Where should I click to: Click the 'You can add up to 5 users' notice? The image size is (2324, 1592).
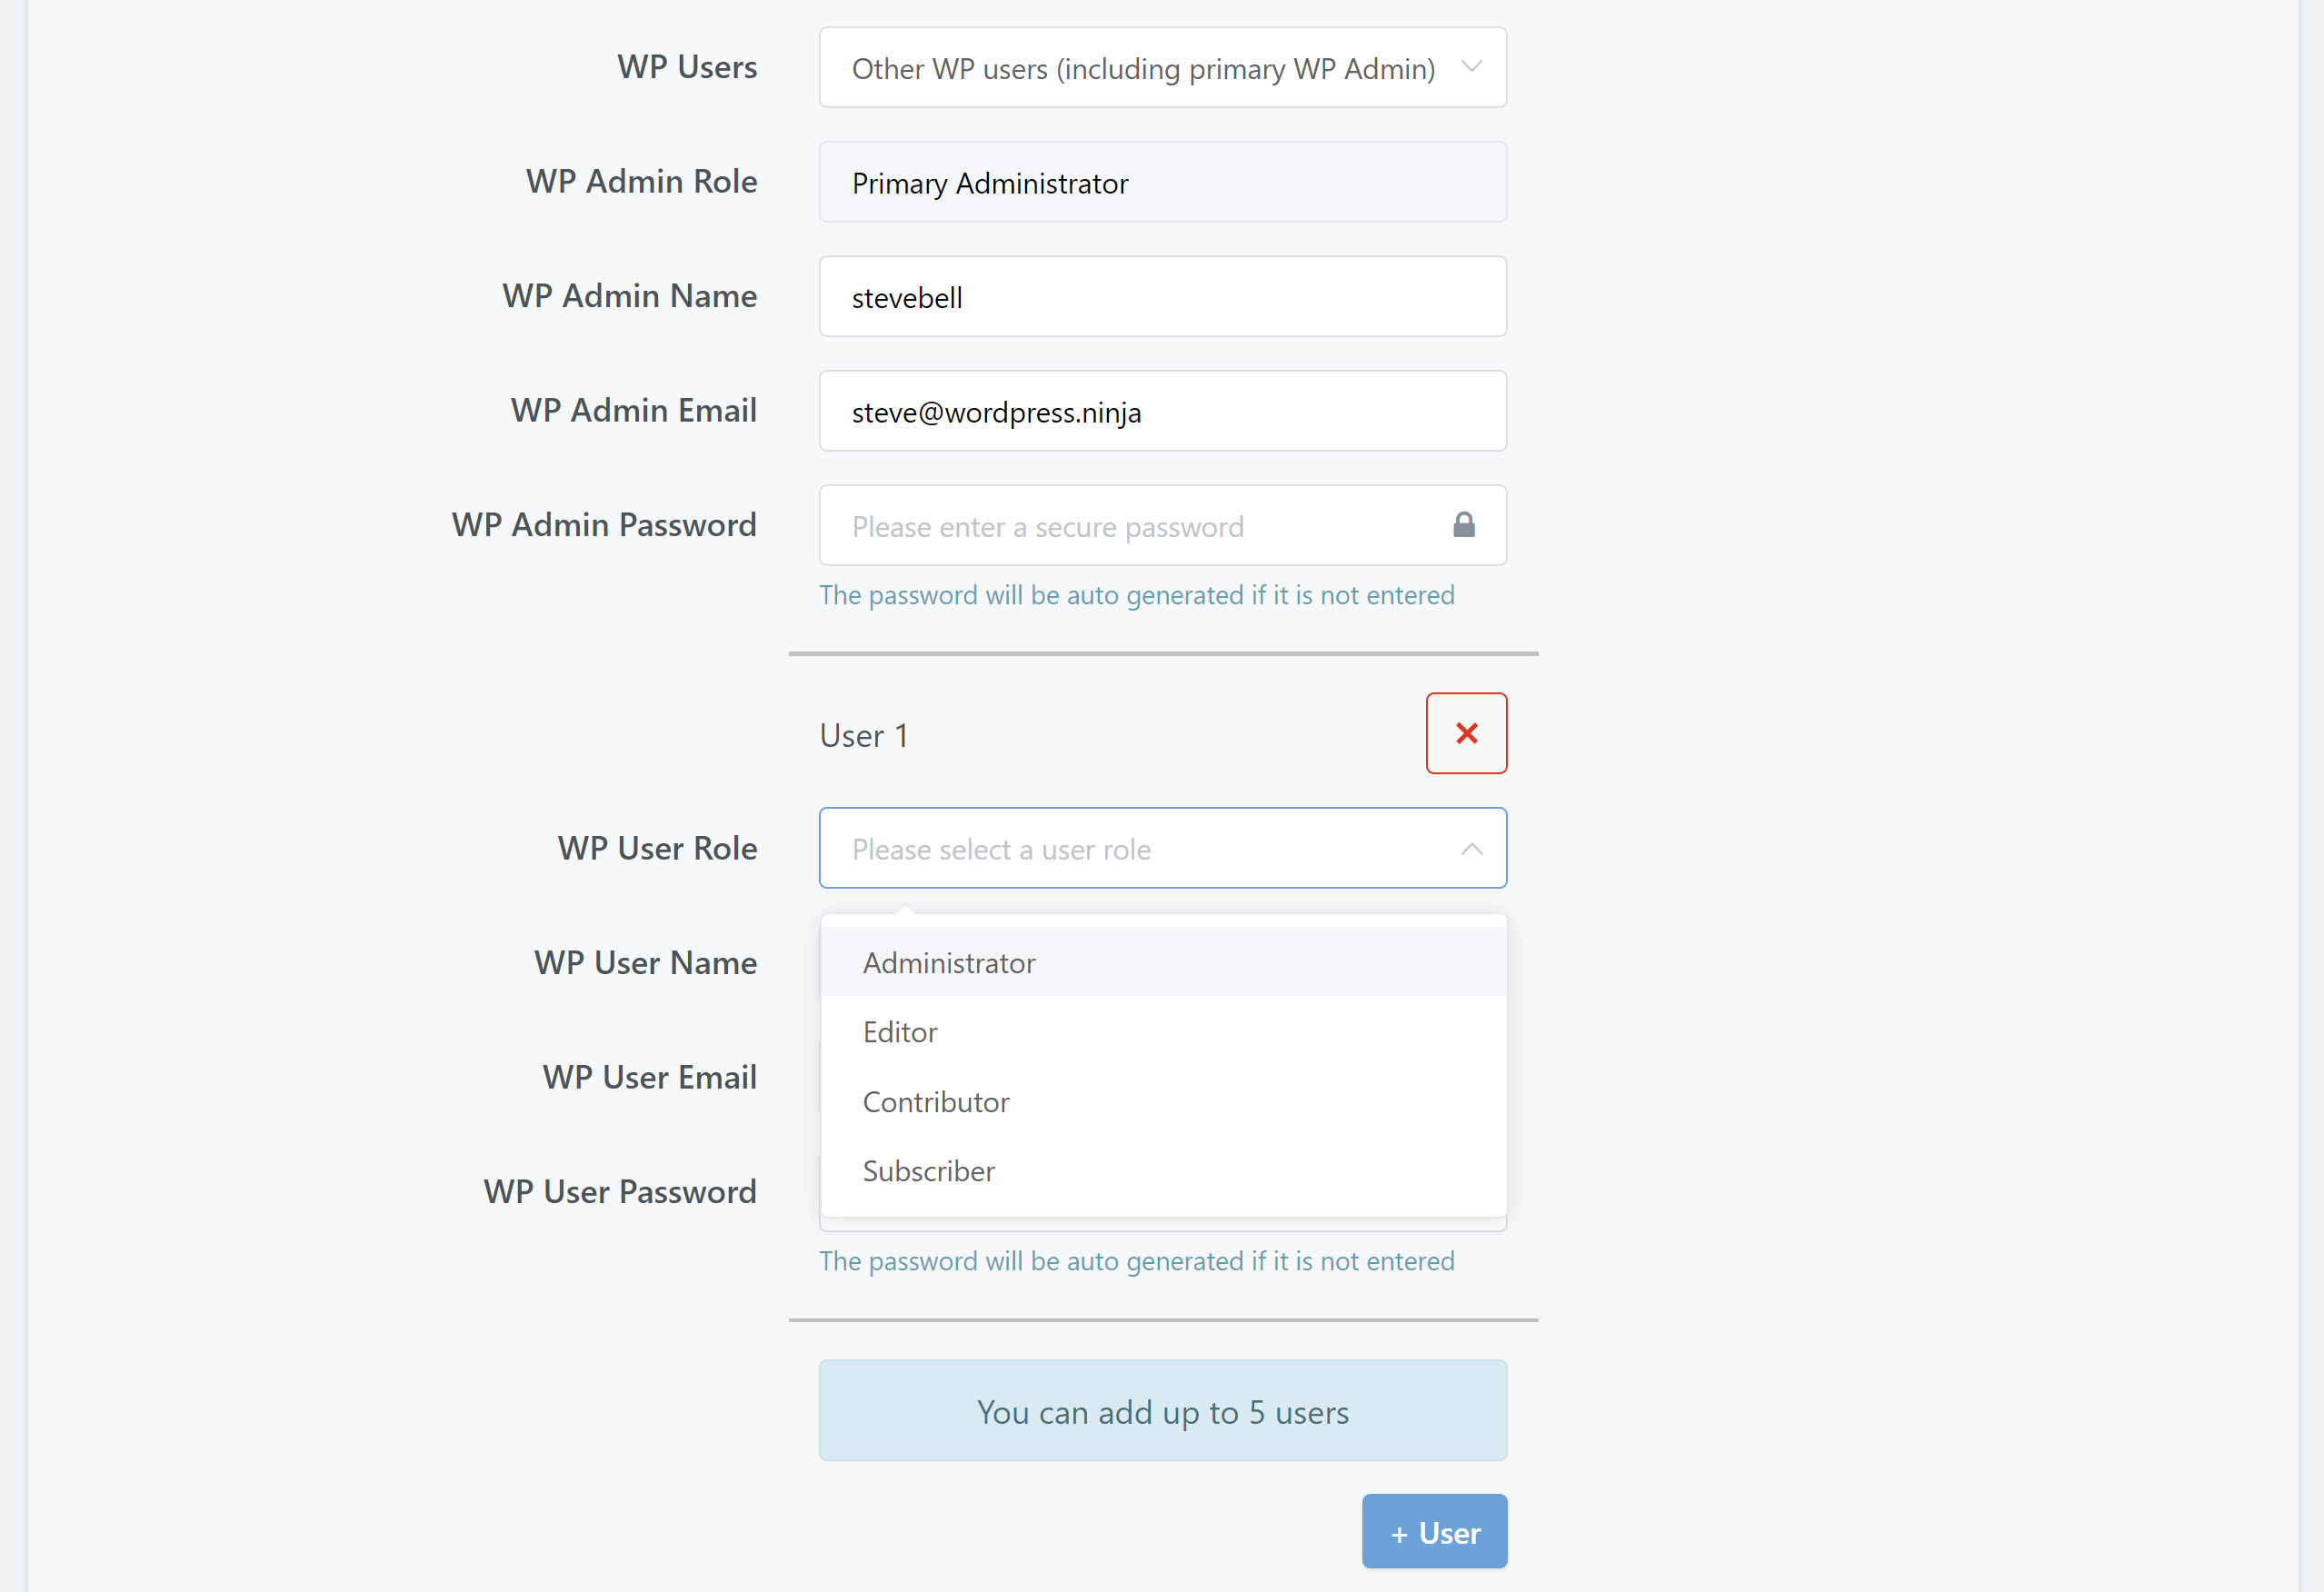tap(1163, 1410)
